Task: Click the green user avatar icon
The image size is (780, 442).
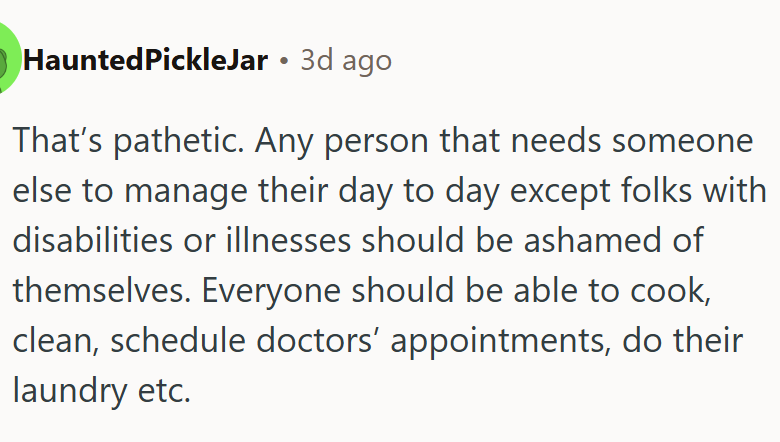Action: point(5,60)
